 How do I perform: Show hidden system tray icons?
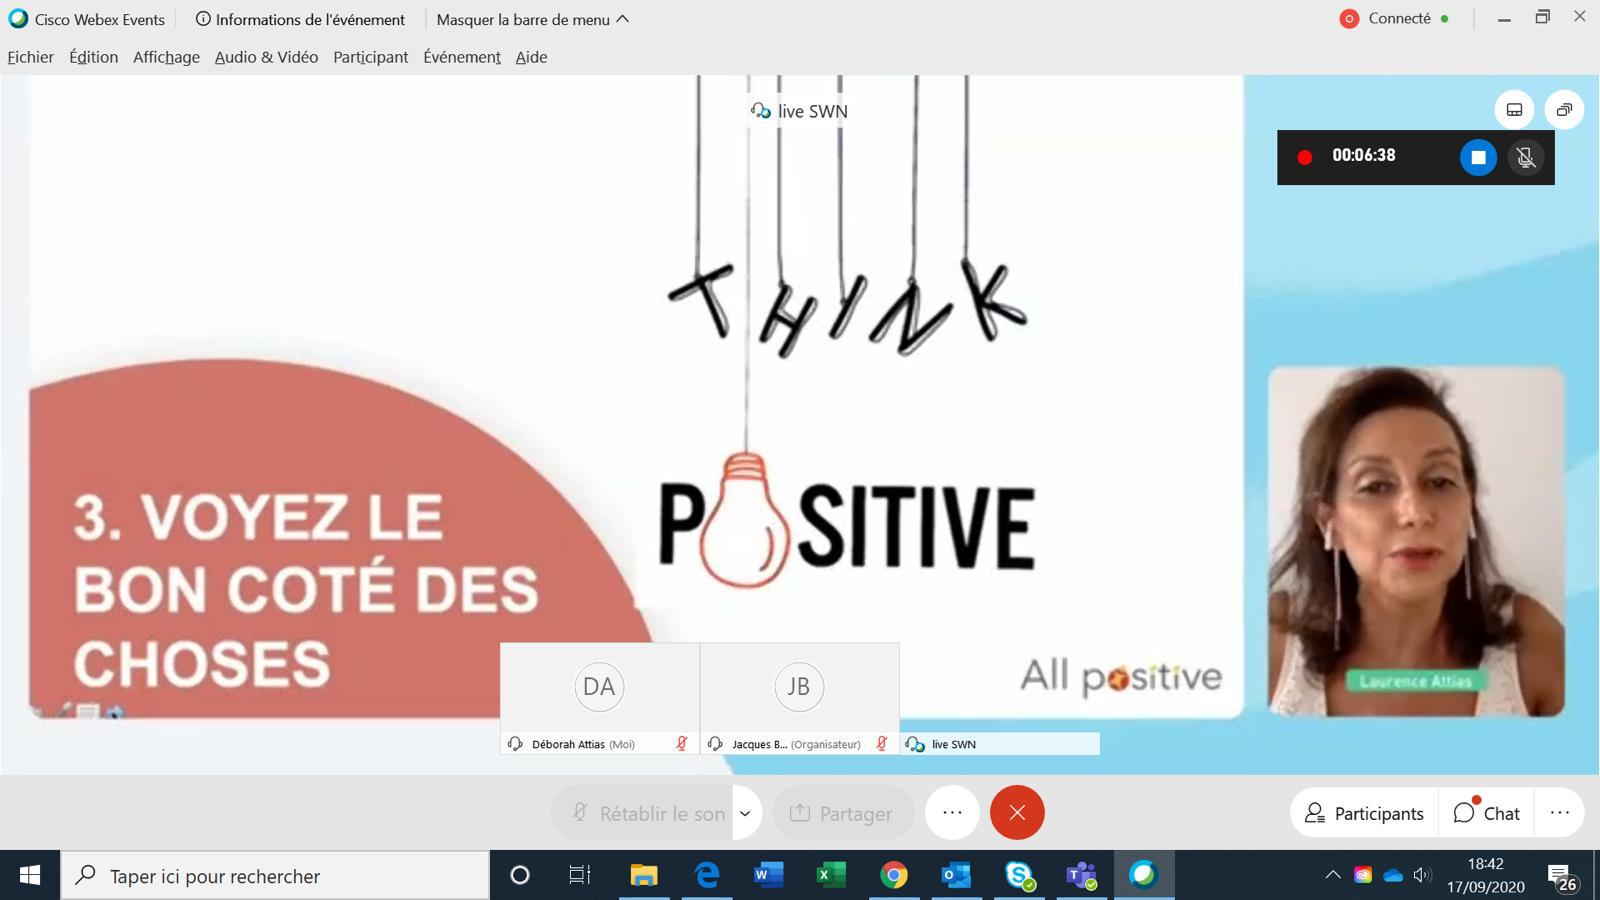pos(1332,875)
